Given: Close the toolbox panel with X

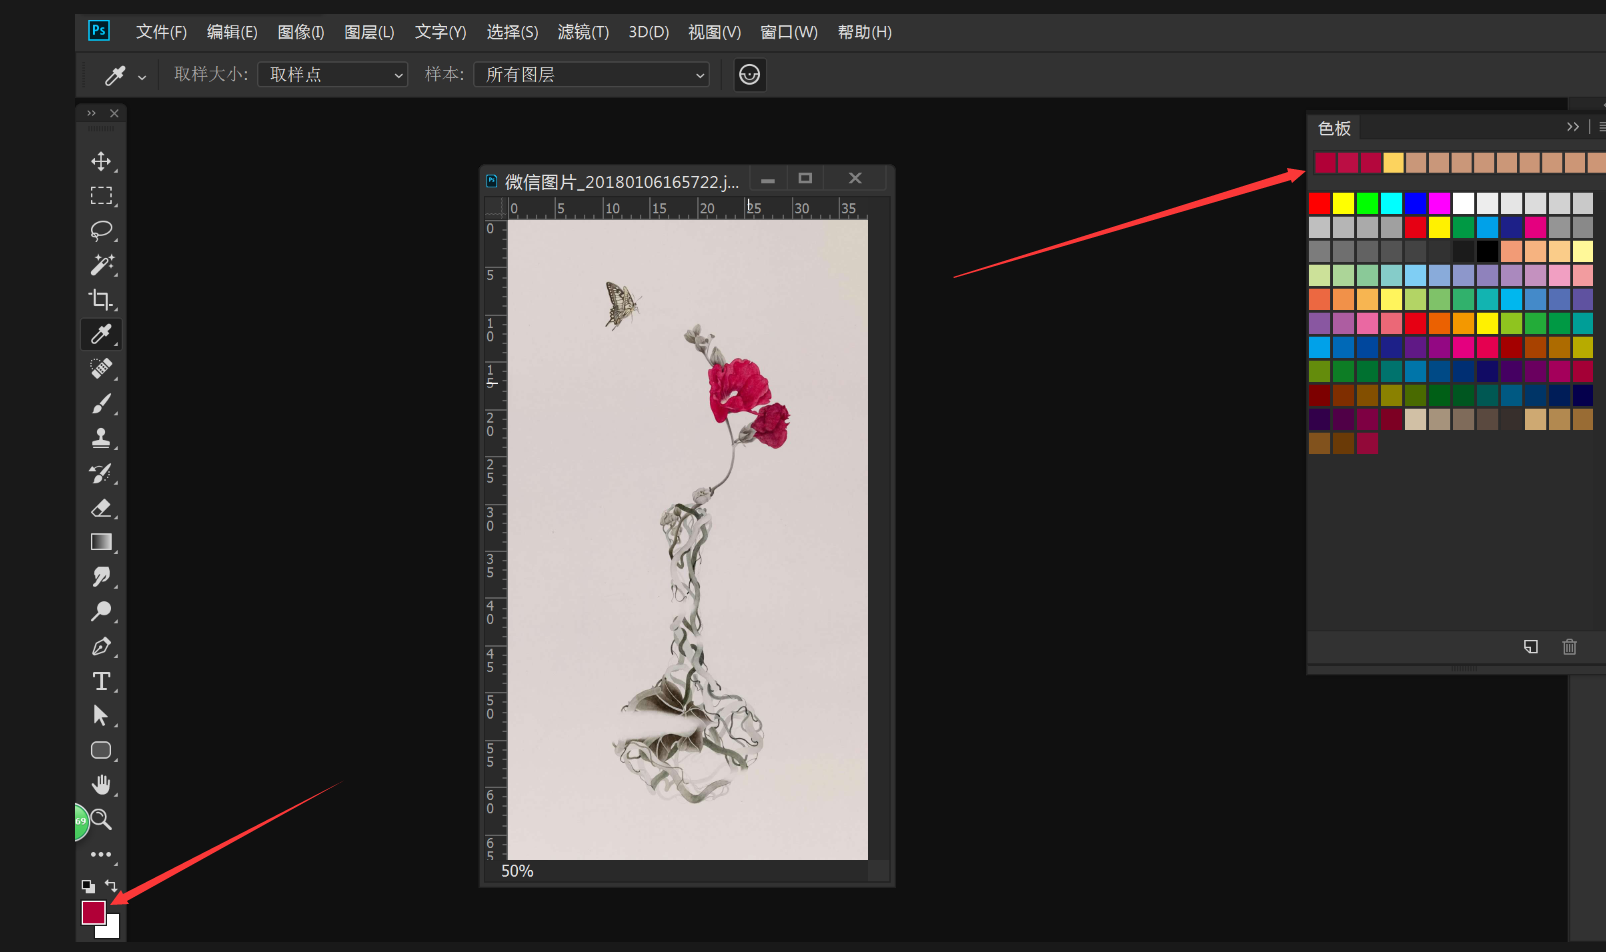Looking at the screenshot, I should tap(114, 113).
